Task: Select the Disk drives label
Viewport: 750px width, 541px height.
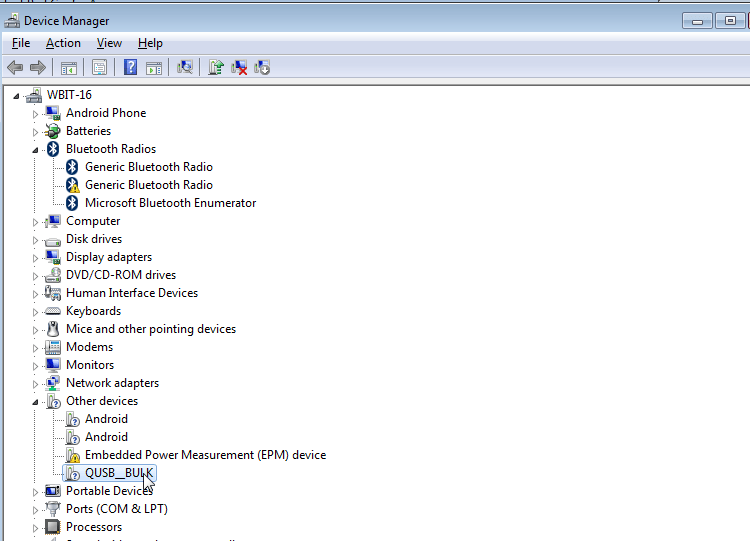Action: pos(94,239)
